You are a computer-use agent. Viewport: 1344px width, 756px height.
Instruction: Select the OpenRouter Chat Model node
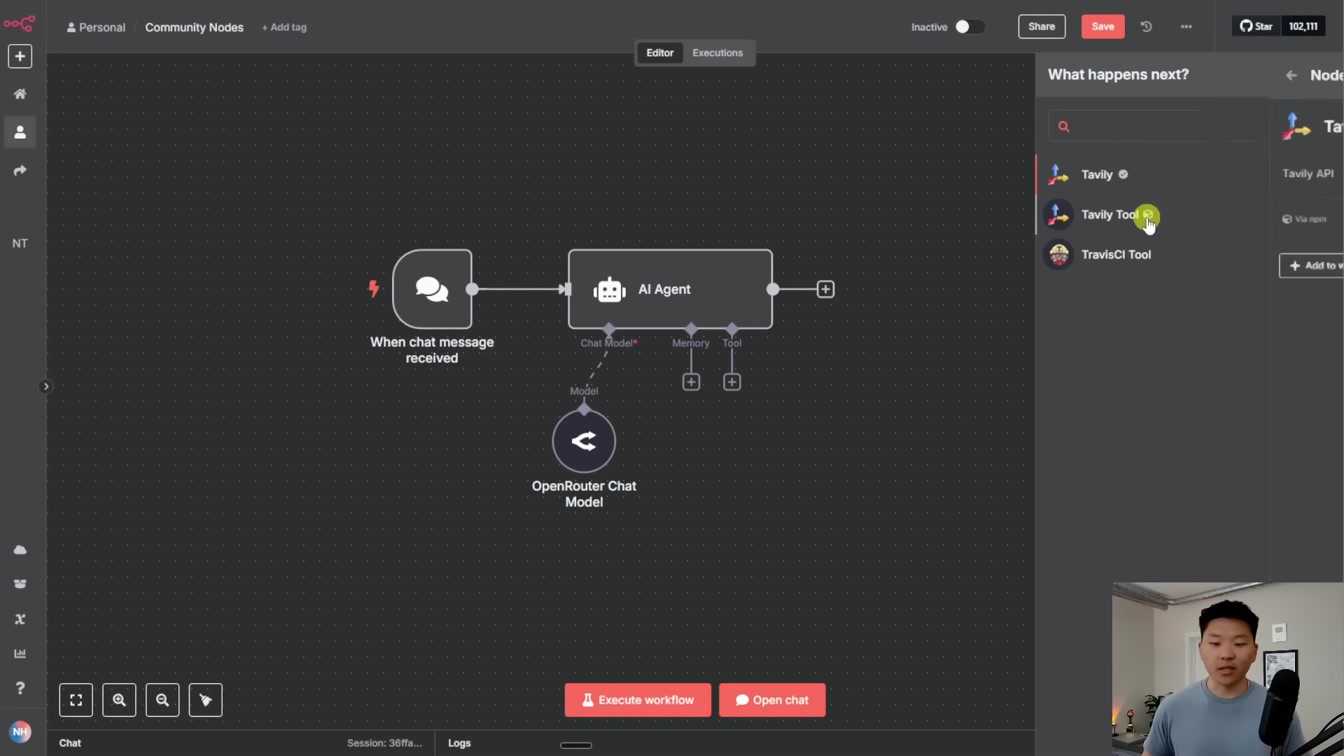584,441
